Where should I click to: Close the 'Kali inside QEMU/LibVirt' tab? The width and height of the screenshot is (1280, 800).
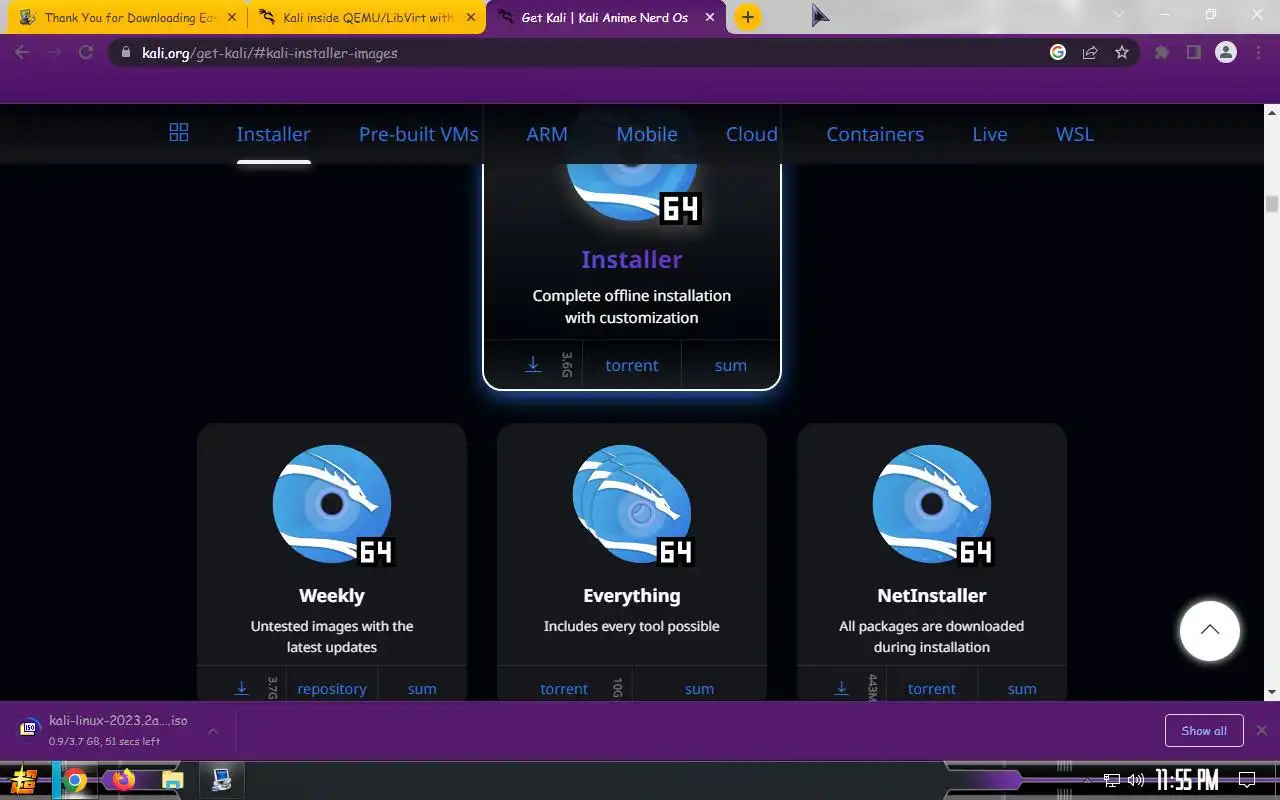[471, 17]
